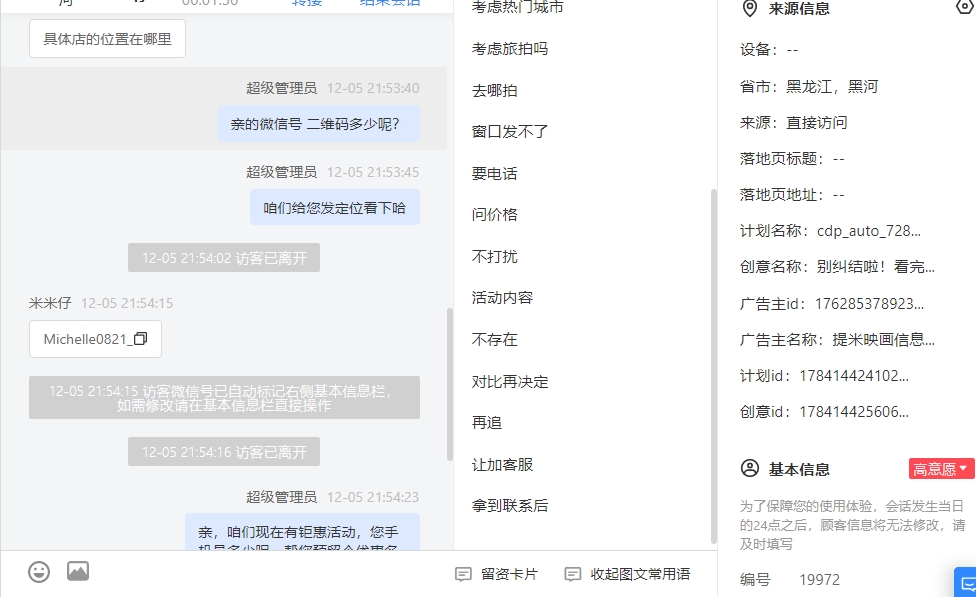Choose the 活动内容 quick phrase
The image size is (976, 597).
[502, 298]
